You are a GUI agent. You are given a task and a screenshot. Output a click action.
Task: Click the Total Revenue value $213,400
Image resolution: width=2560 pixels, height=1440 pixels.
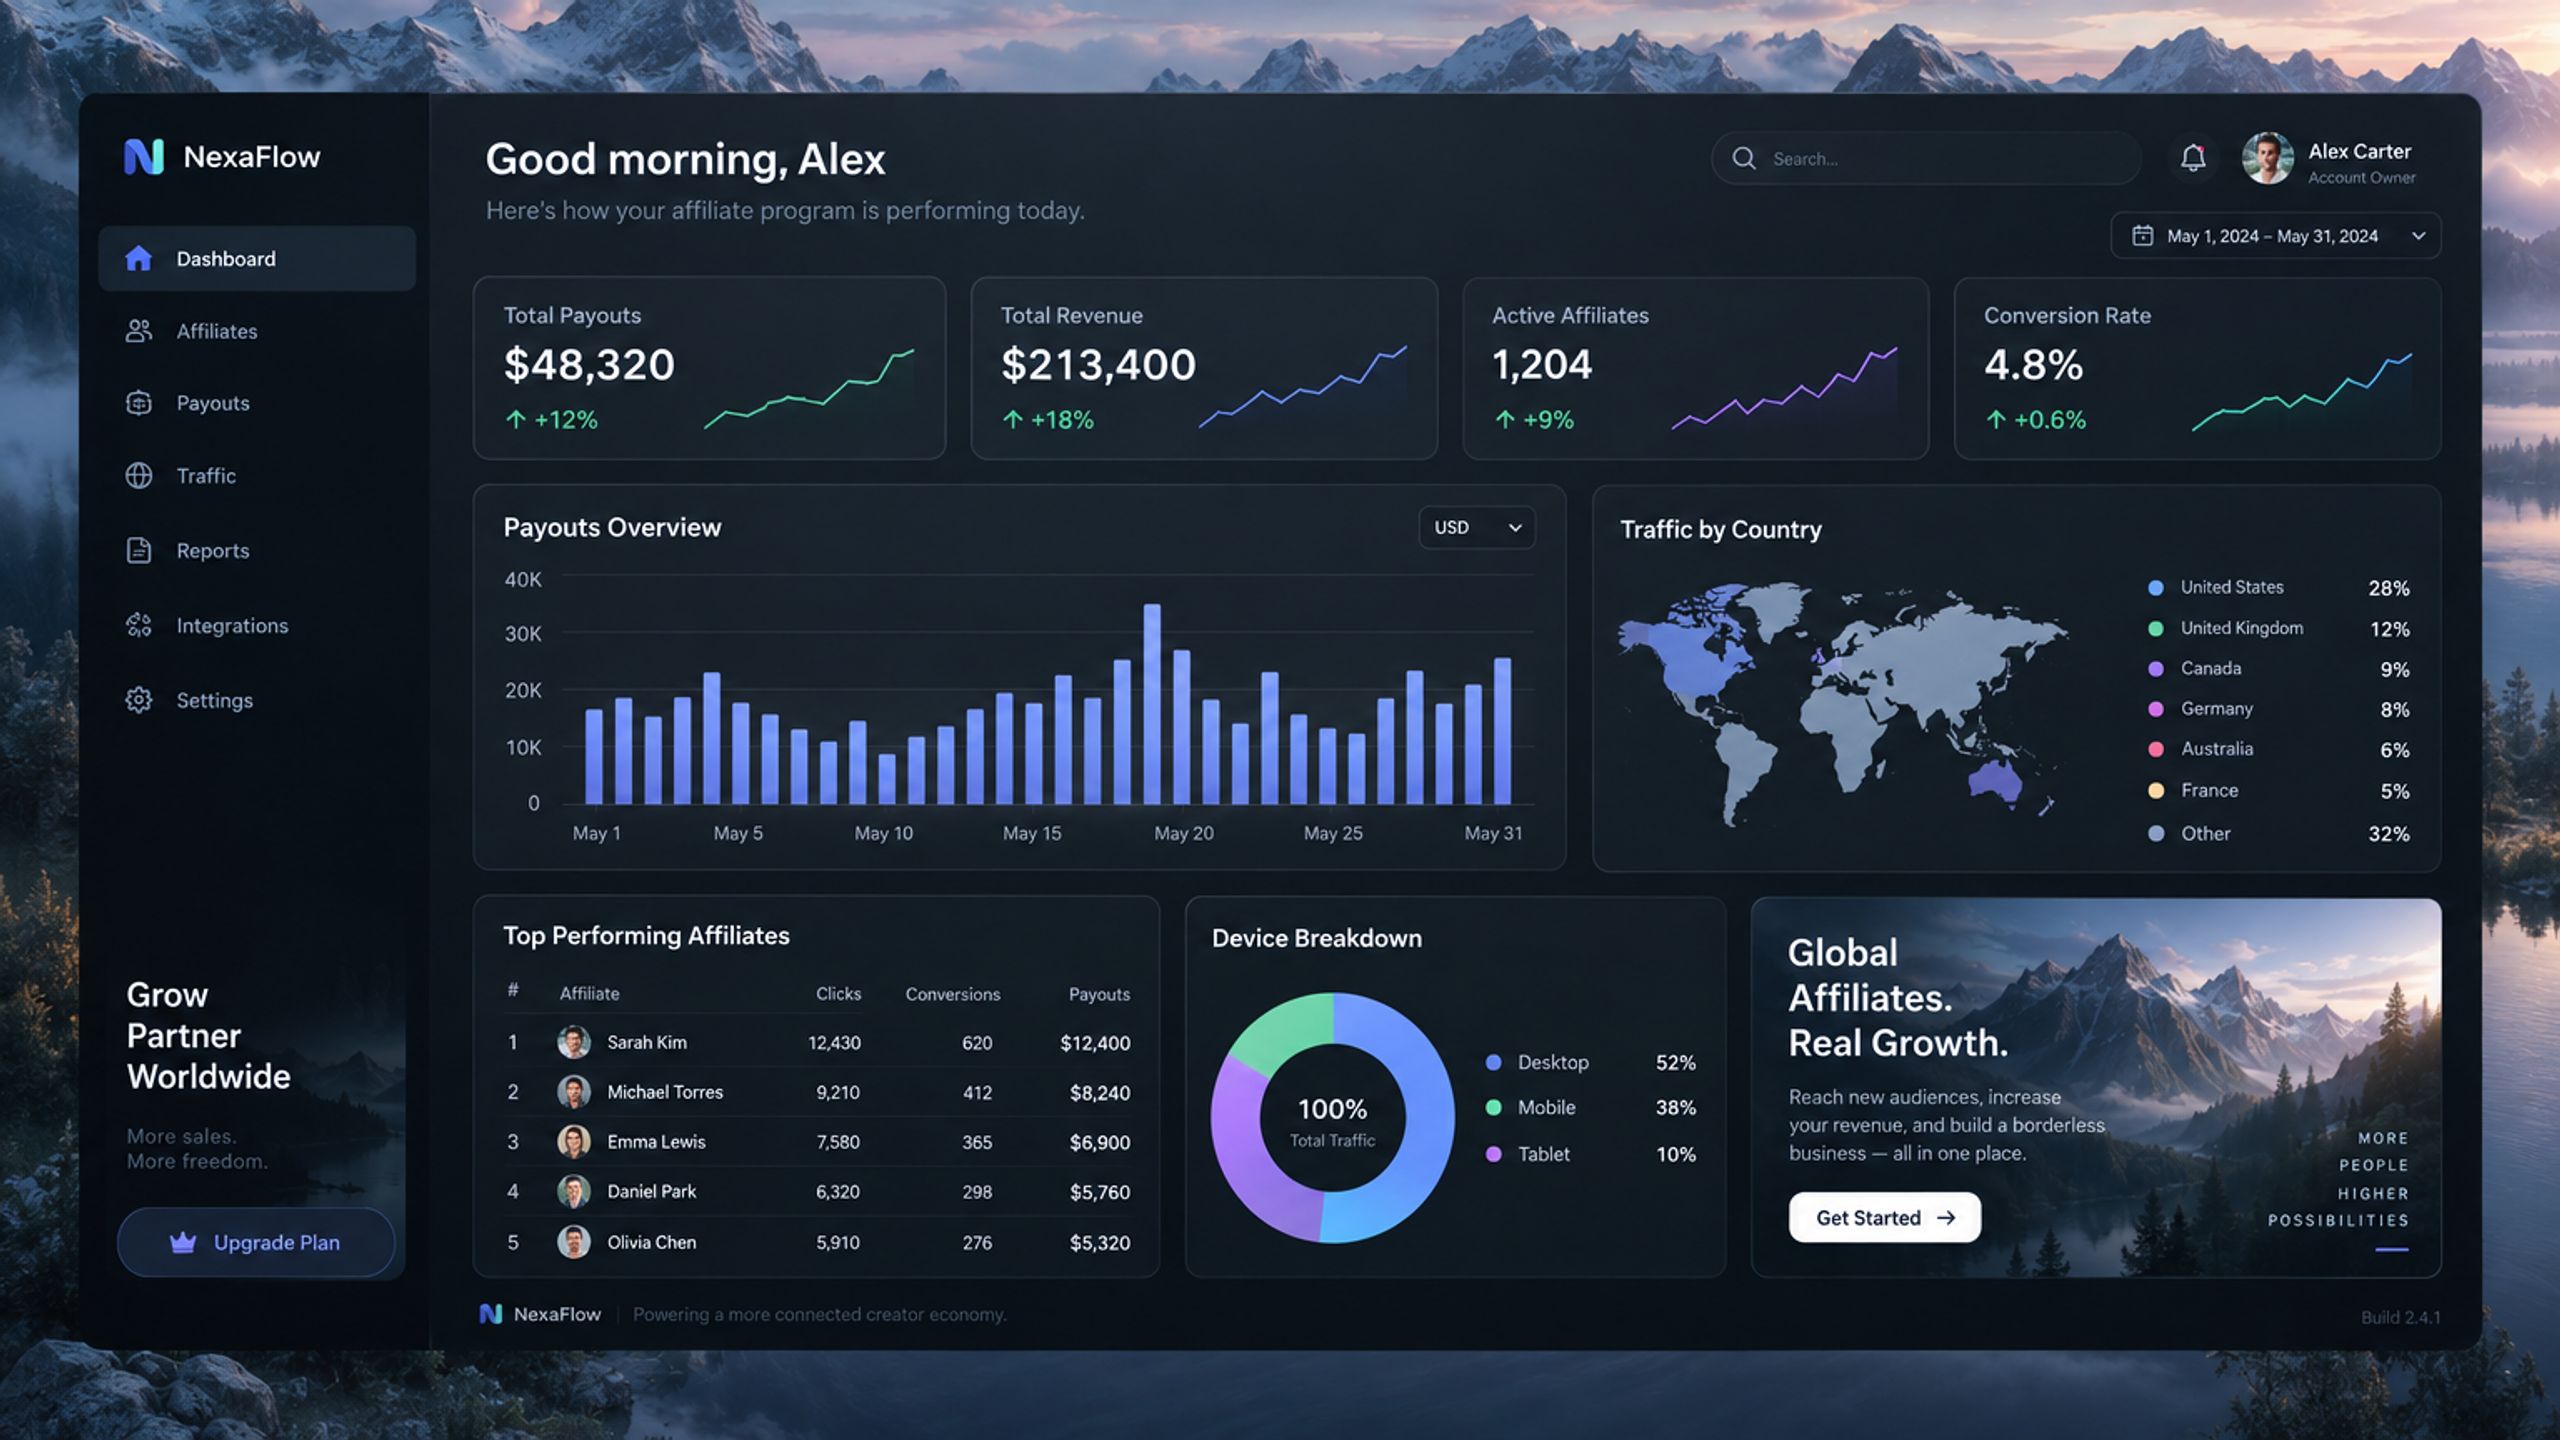pos(1098,364)
